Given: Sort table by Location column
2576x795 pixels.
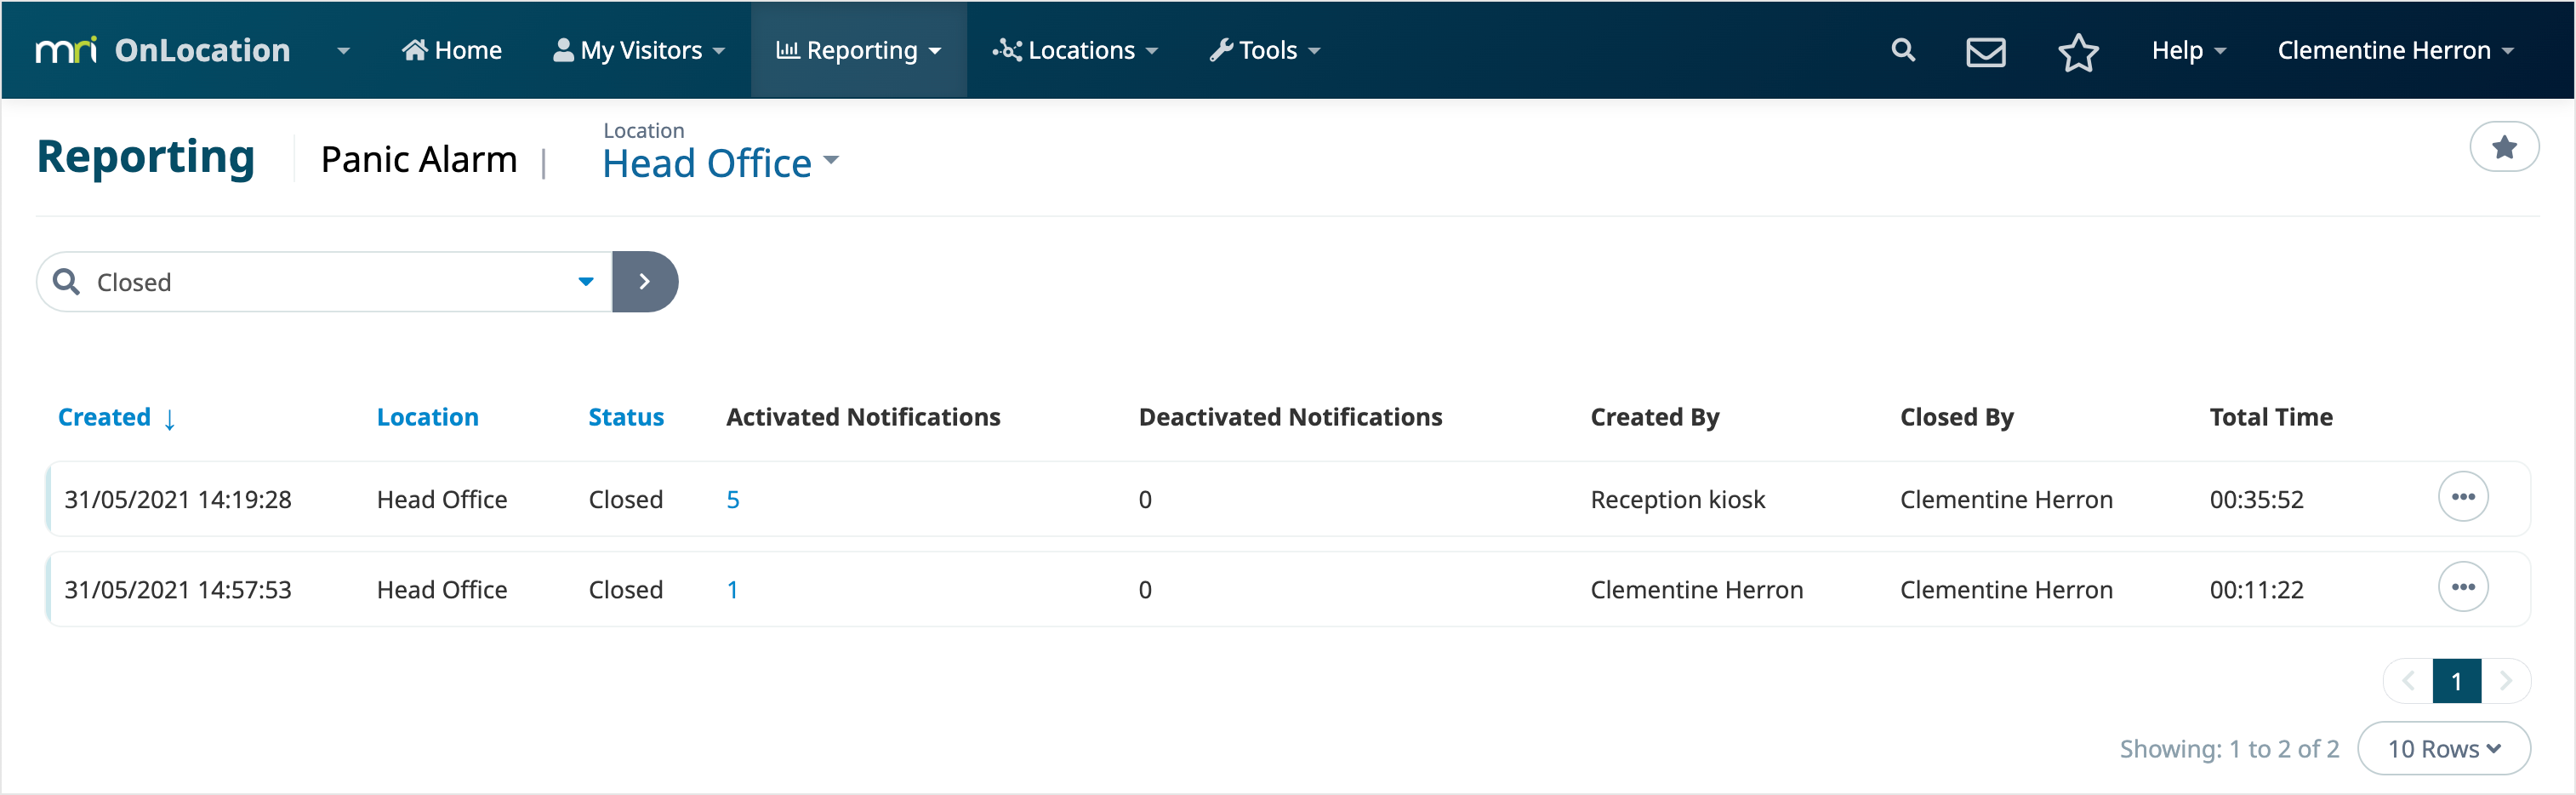Looking at the screenshot, I should click(x=427, y=417).
